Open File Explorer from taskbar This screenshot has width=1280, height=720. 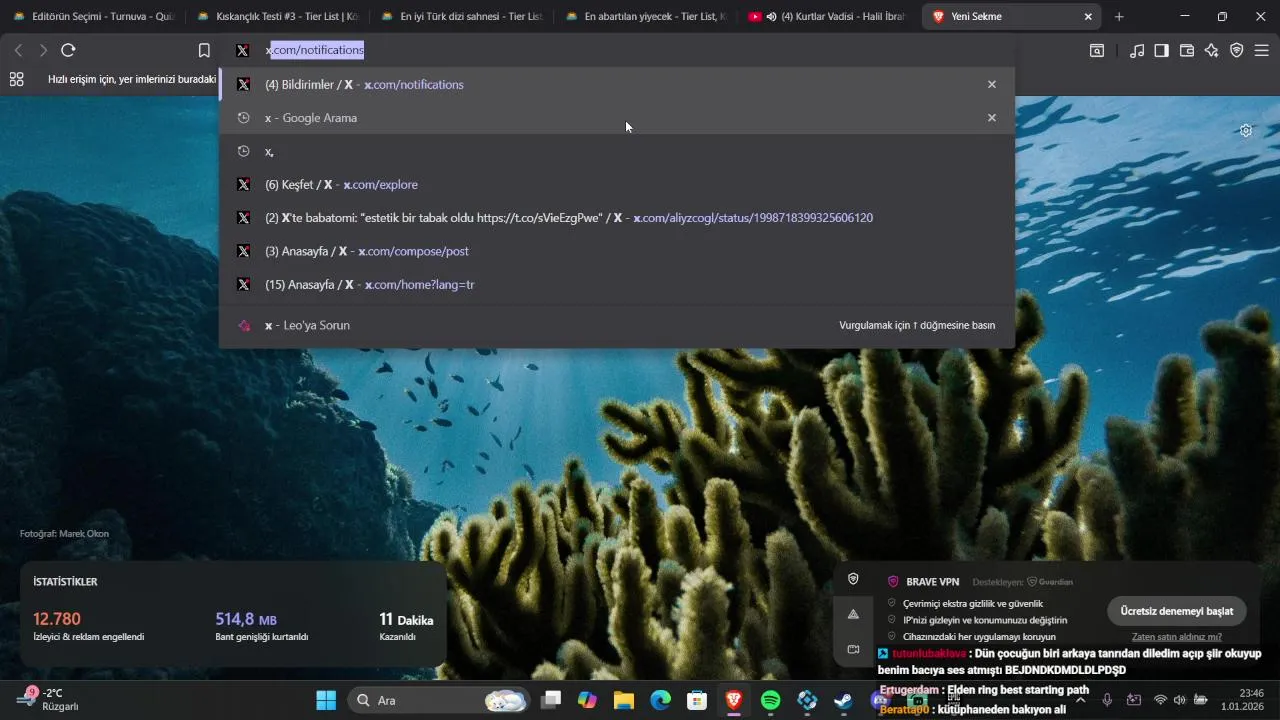coord(624,700)
